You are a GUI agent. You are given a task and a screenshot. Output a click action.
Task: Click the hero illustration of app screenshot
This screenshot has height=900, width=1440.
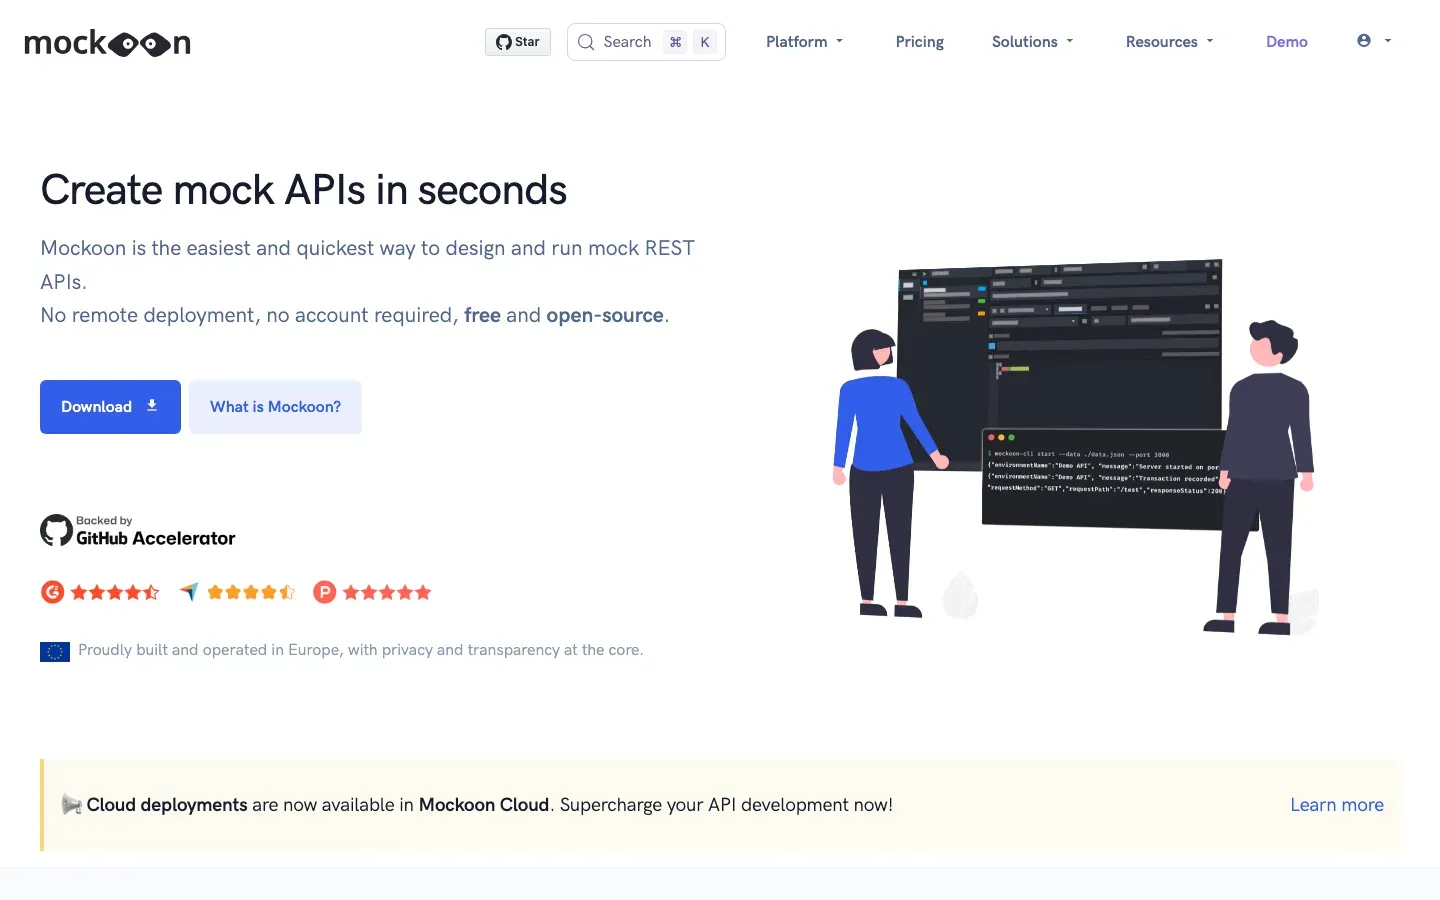click(x=1075, y=447)
